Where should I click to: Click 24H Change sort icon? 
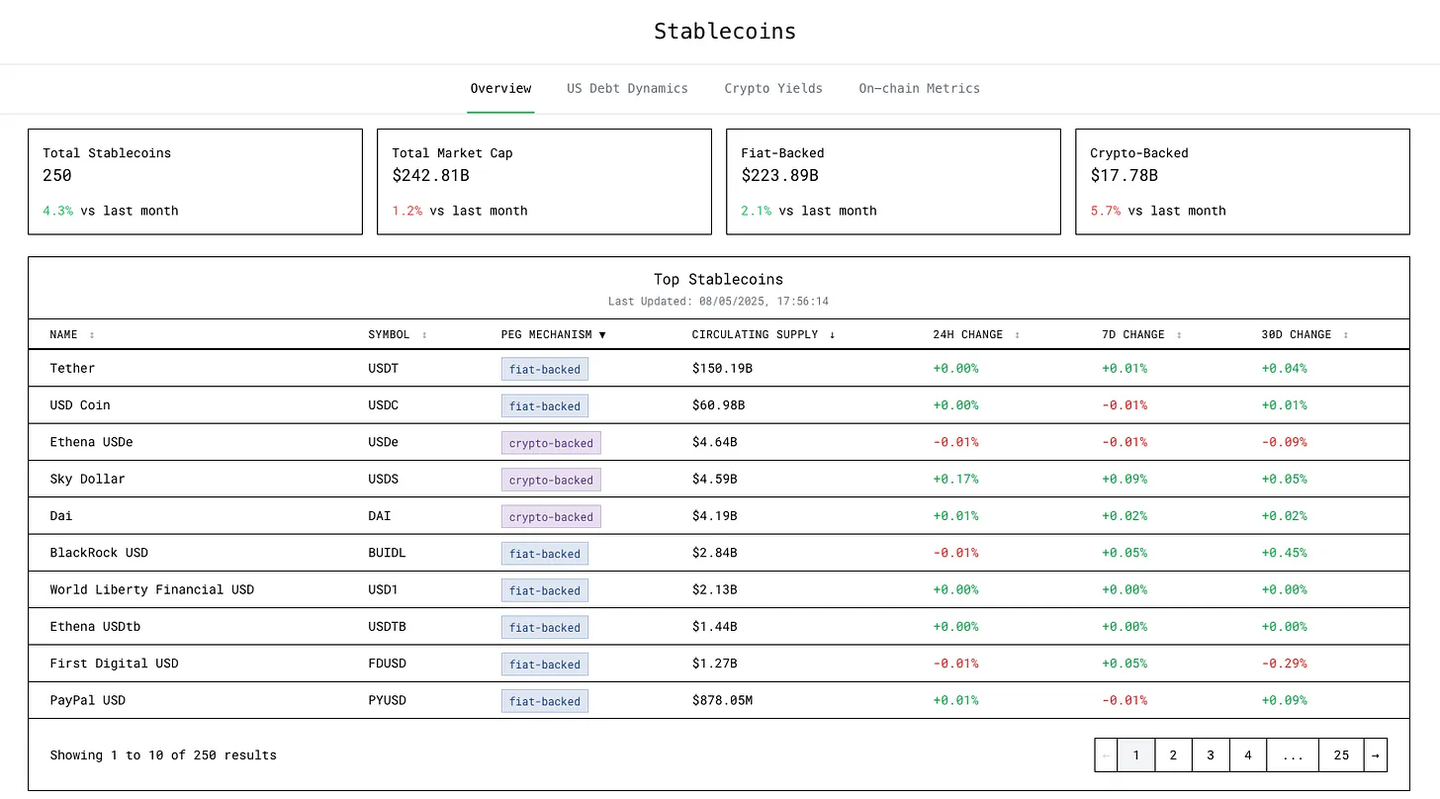click(1017, 335)
